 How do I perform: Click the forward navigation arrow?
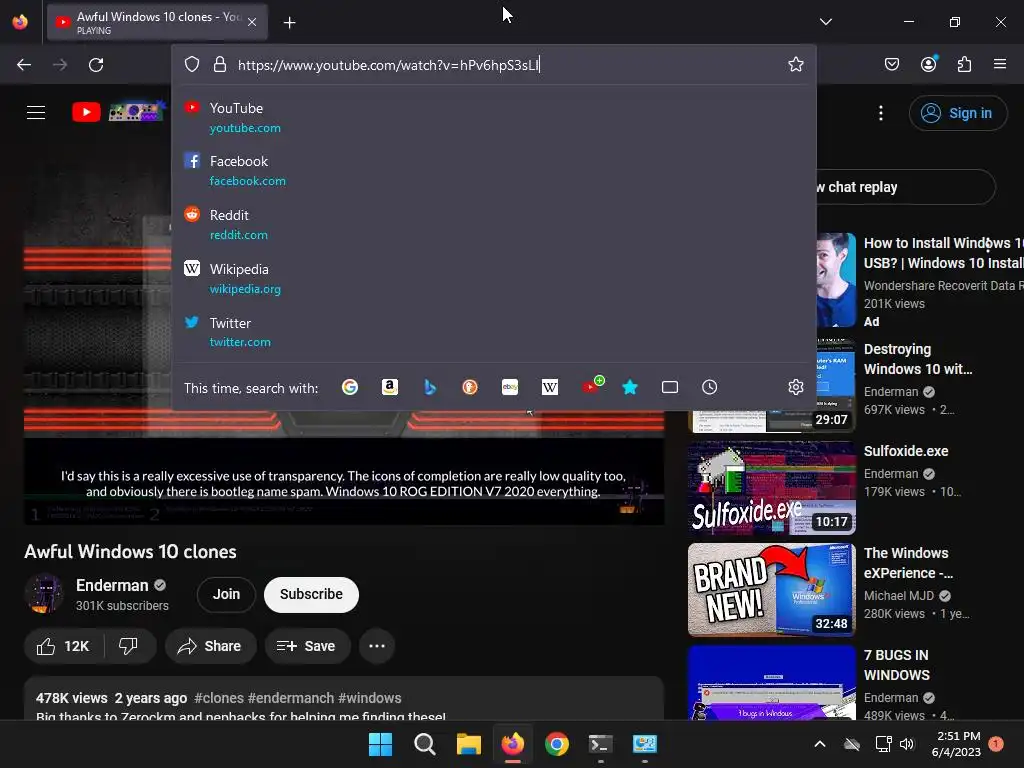point(60,65)
